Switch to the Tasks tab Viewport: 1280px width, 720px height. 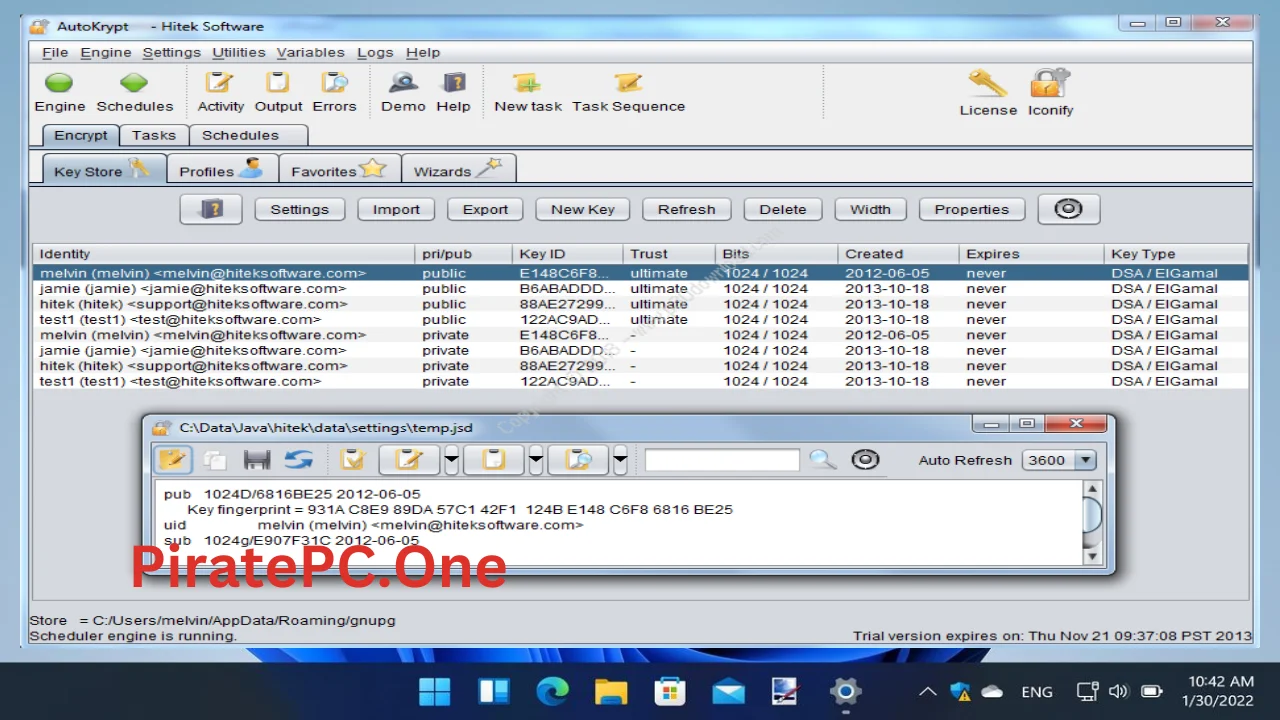click(x=154, y=135)
